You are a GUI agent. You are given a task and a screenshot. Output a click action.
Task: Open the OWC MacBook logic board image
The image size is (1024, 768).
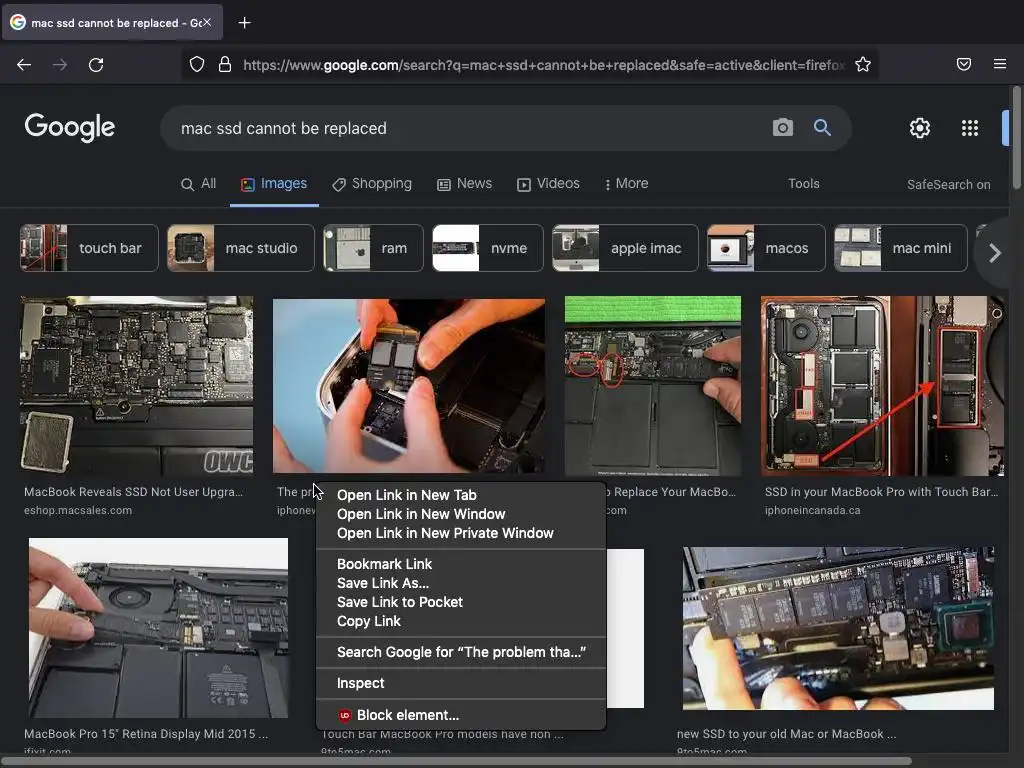[x=136, y=385]
